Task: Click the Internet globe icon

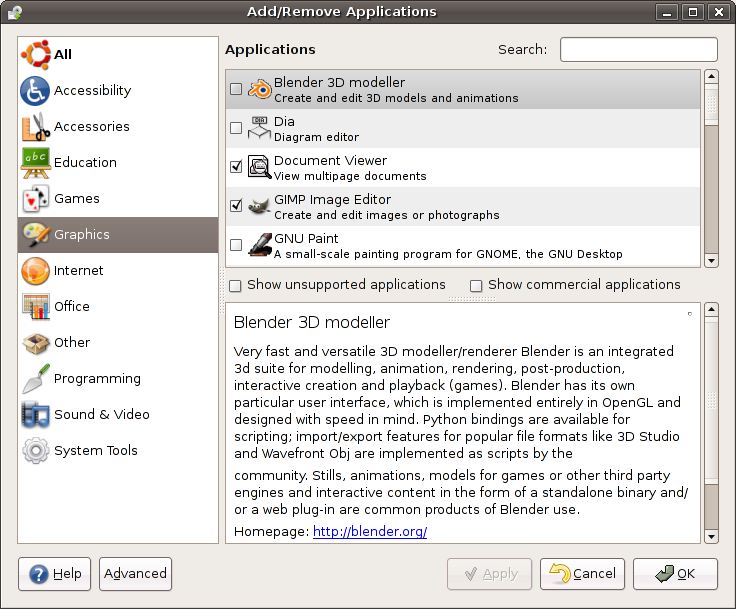Action: pos(35,271)
